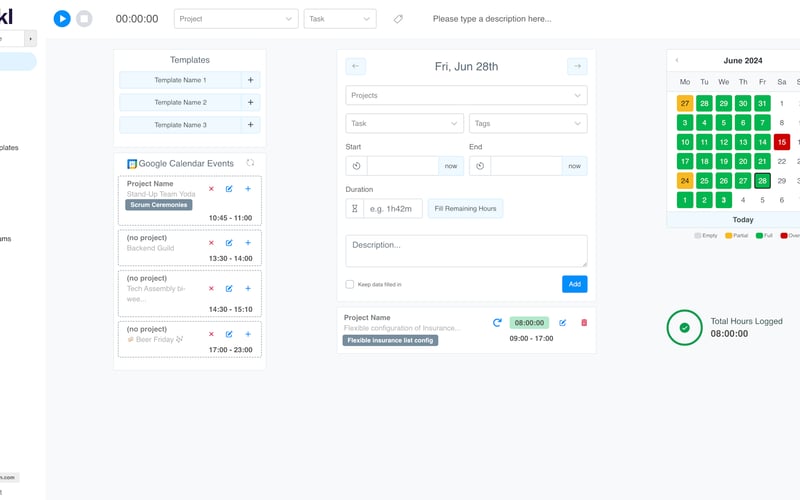Add the Tech Assembly event

[248, 289]
